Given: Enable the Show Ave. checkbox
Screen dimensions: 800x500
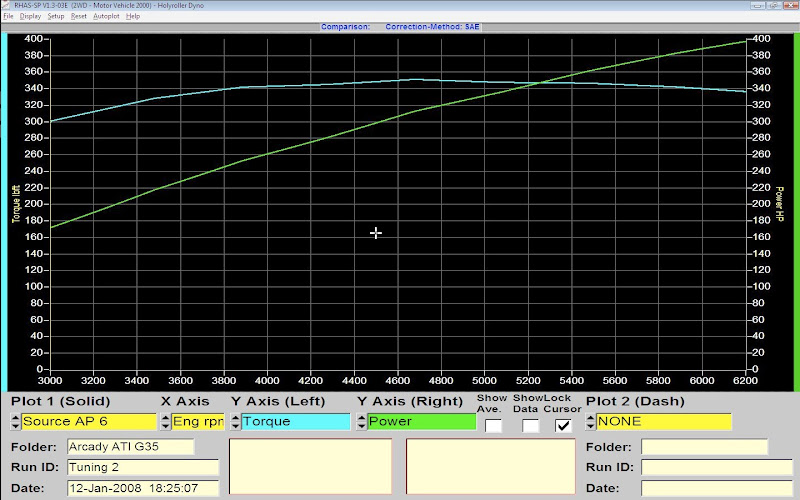Looking at the screenshot, I should [x=493, y=425].
